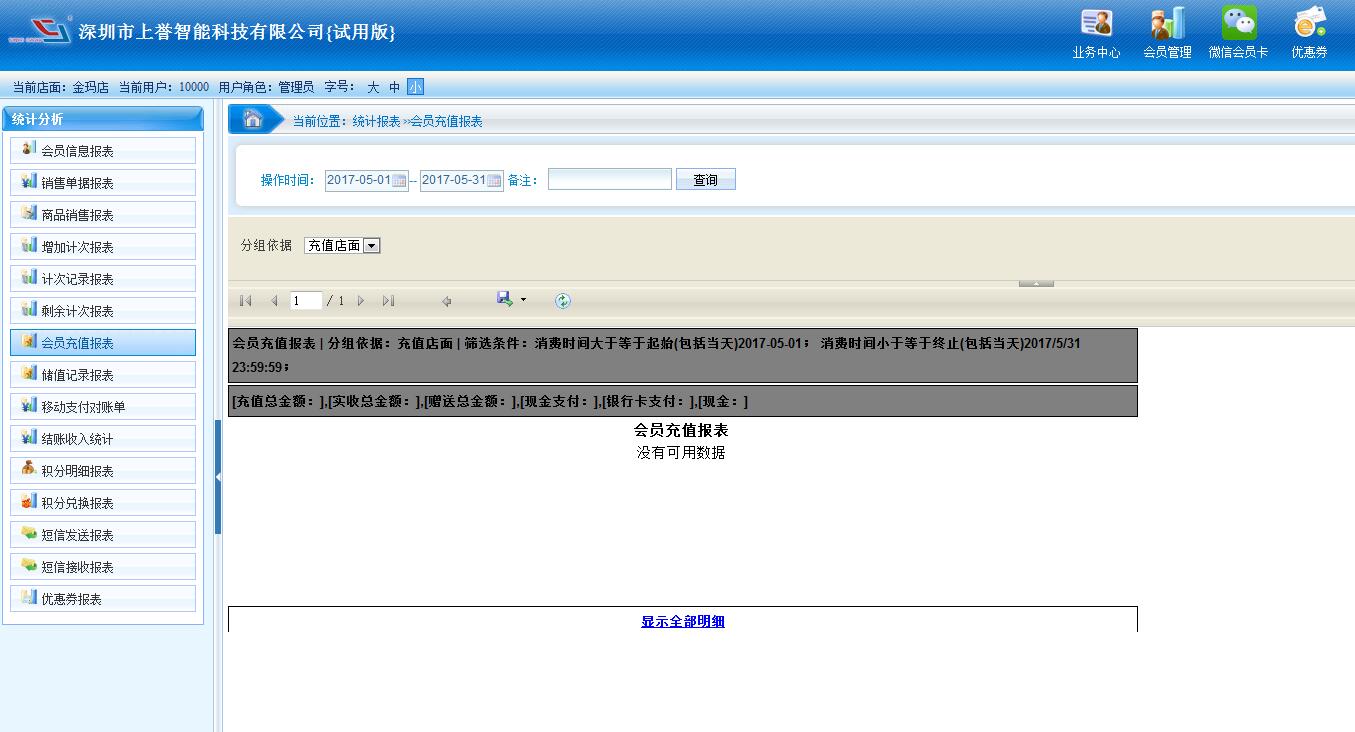This screenshot has height=732, width=1355.
Task: Set font size to 小
Action: click(x=415, y=88)
